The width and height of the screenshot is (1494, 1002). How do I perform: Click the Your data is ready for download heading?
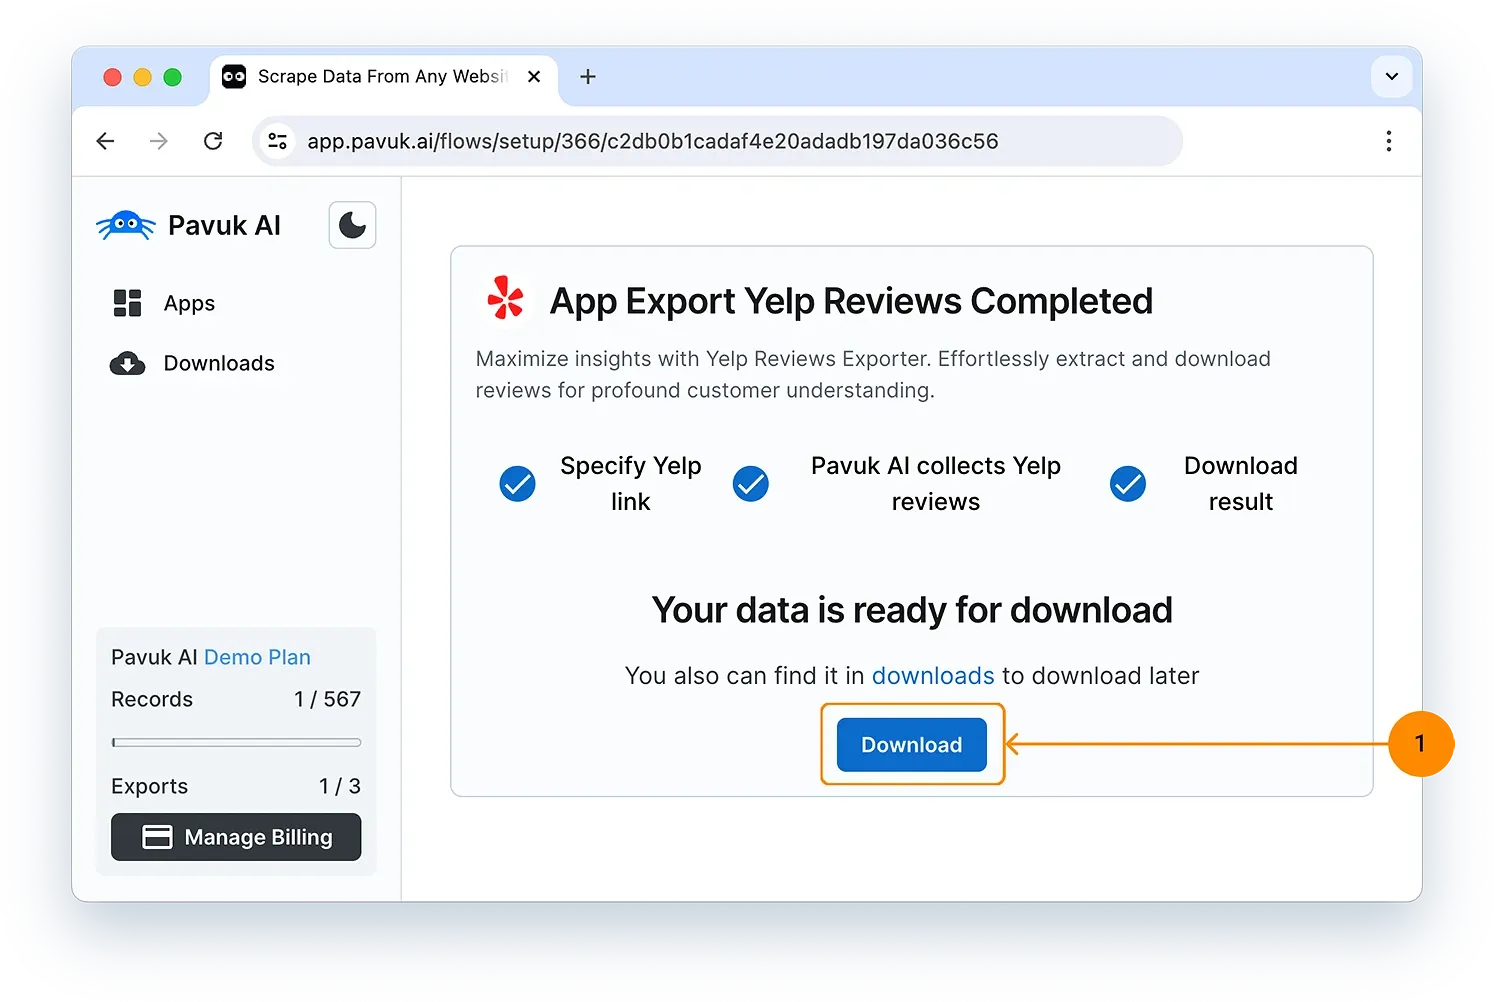click(912, 610)
